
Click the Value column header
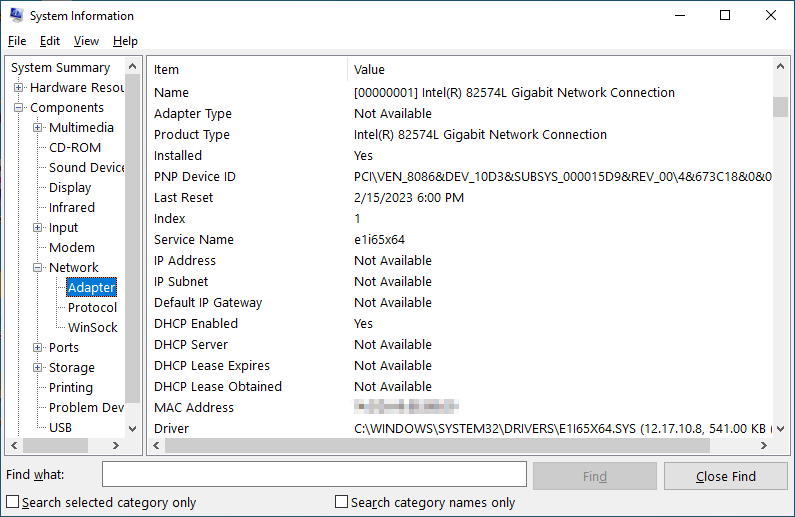coord(369,70)
